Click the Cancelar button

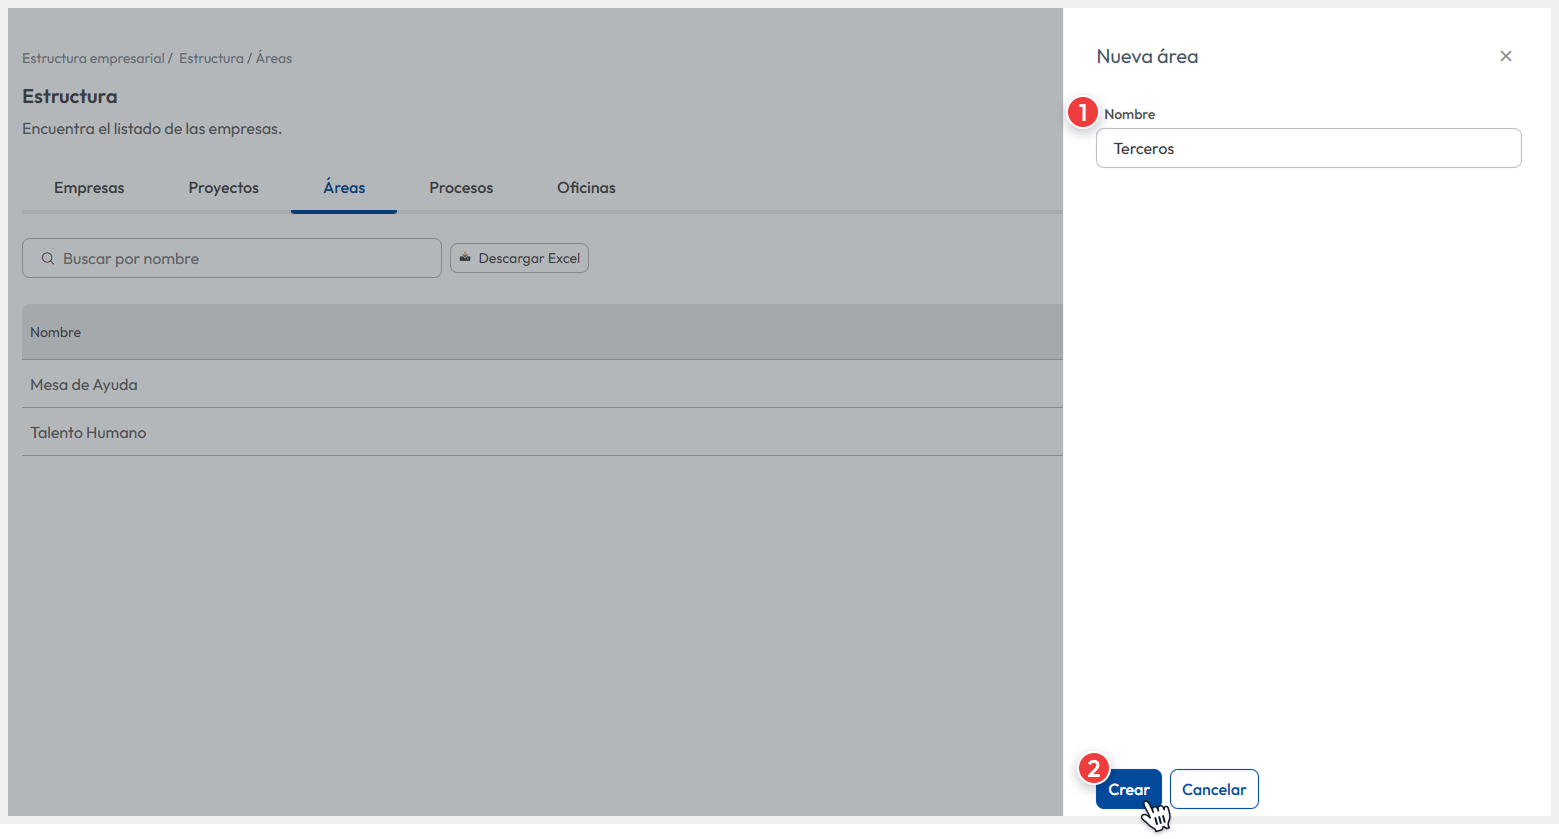coord(1213,790)
